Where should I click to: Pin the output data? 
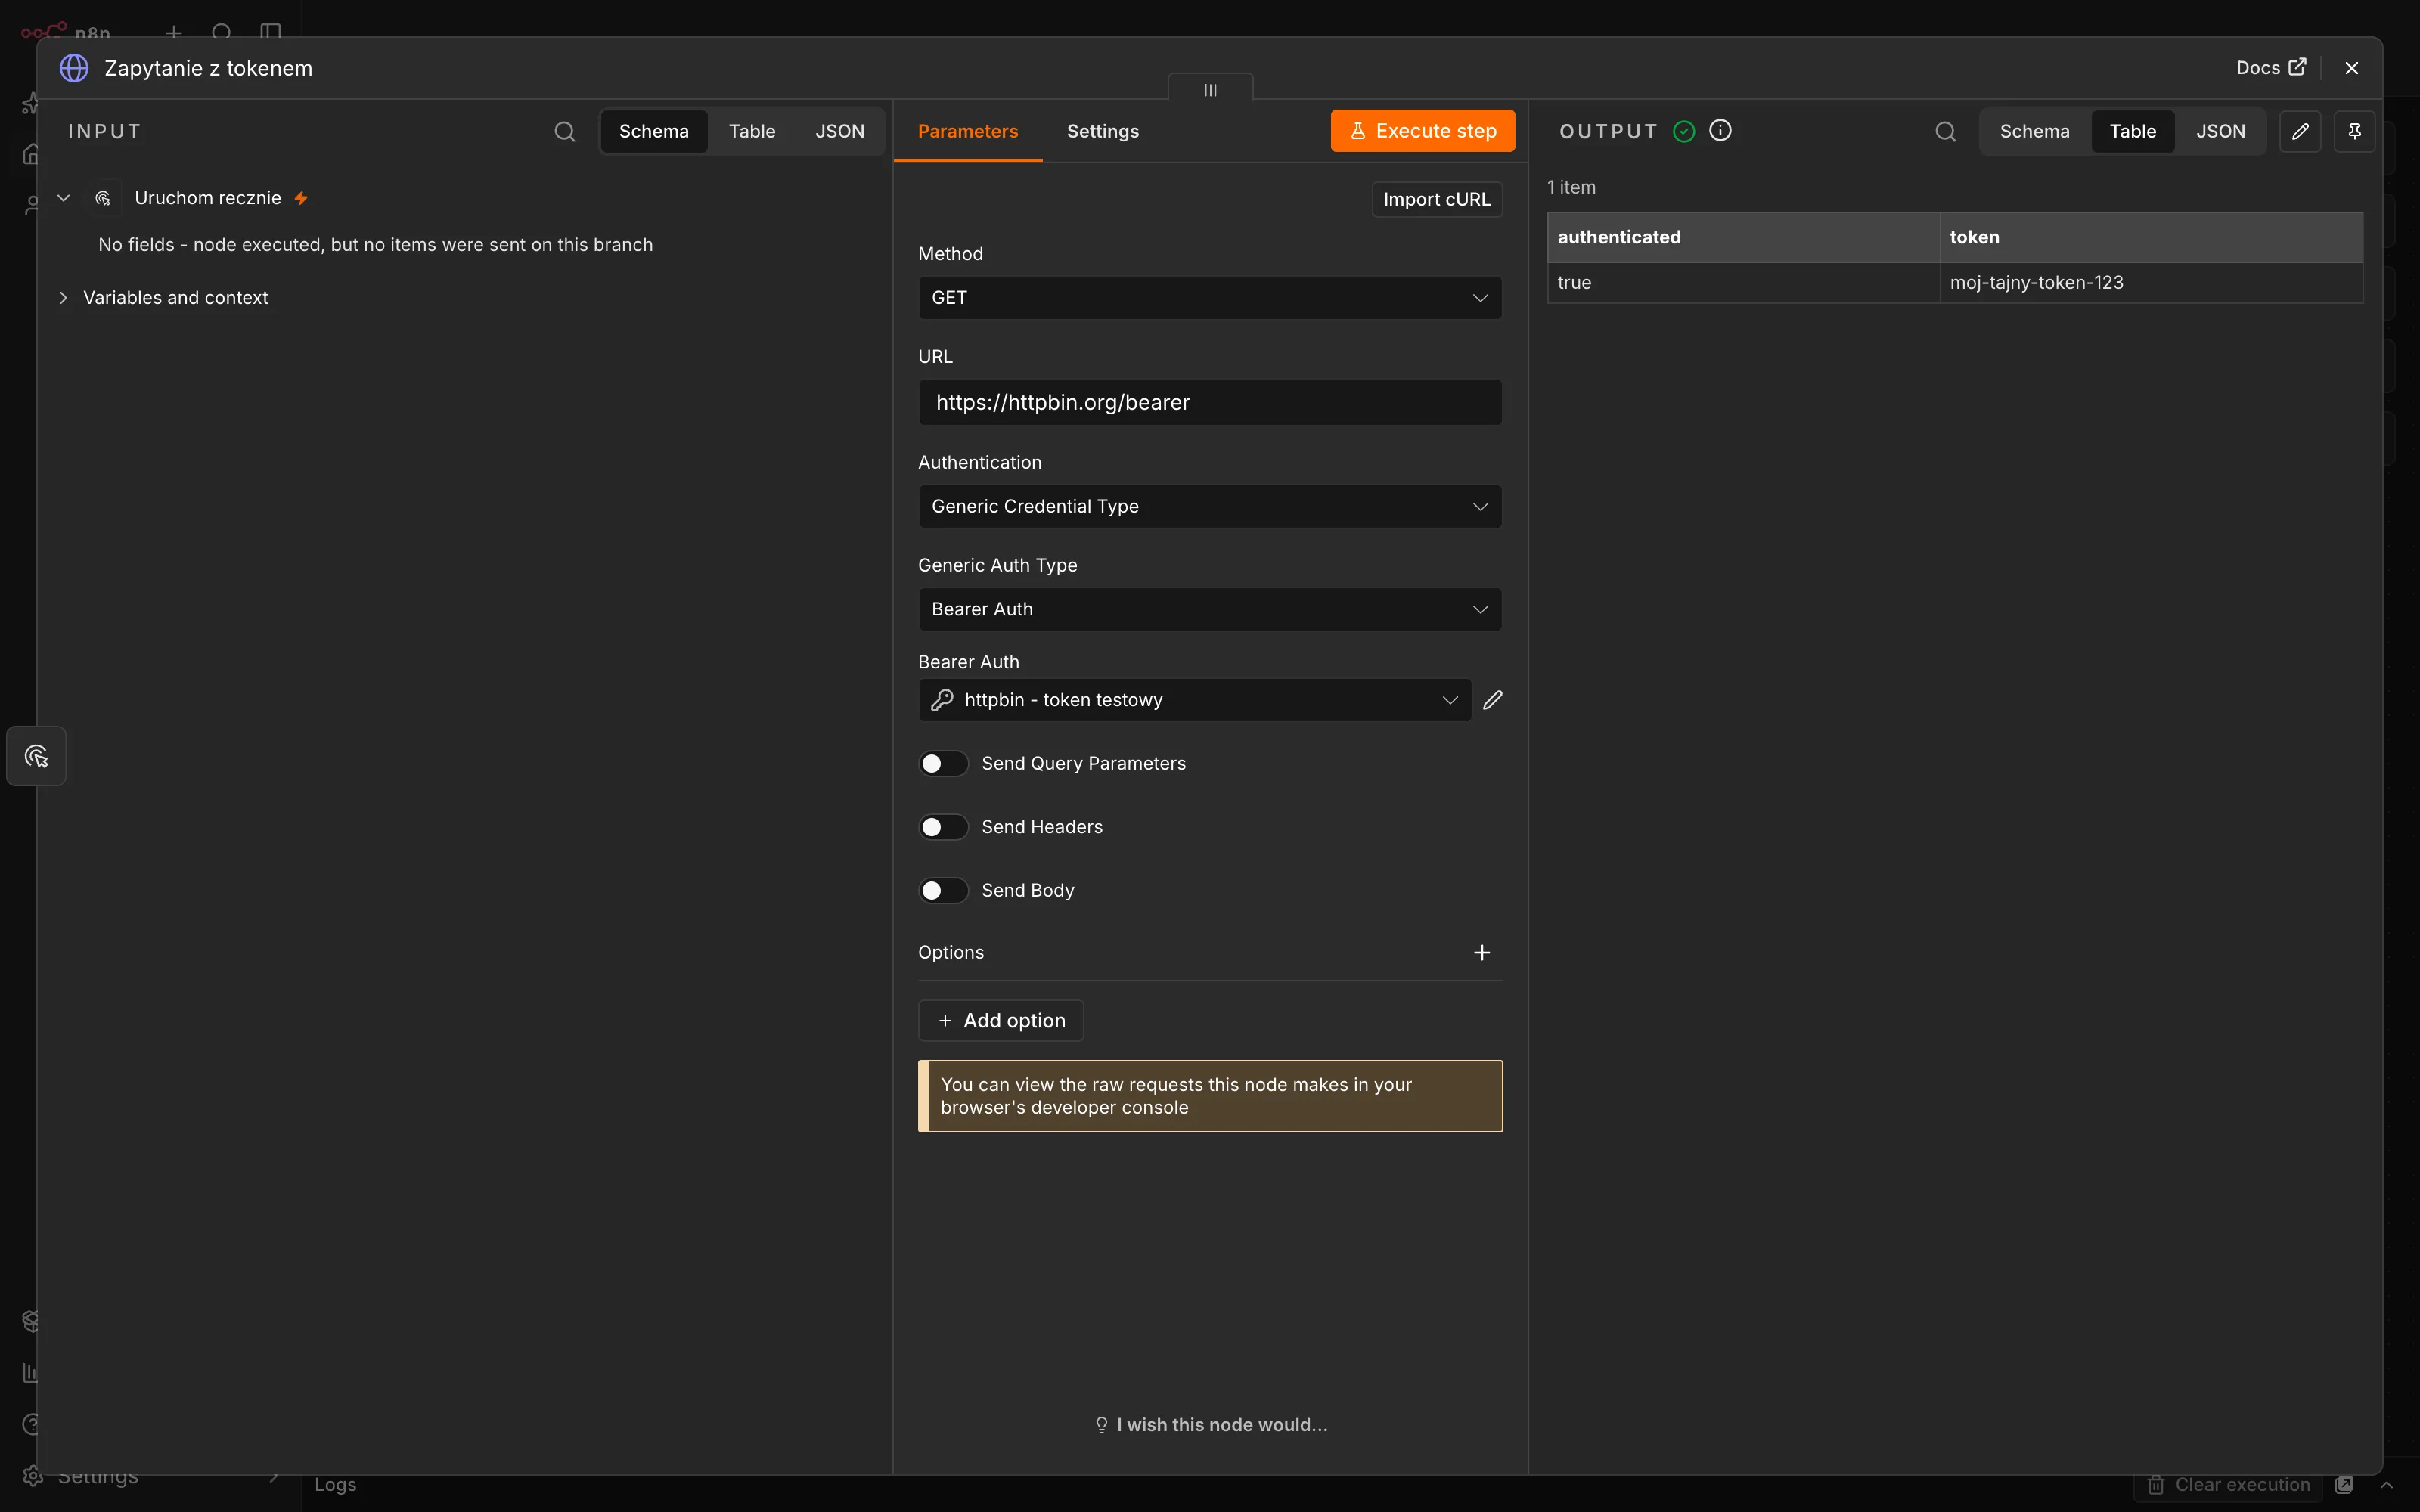click(x=2354, y=131)
